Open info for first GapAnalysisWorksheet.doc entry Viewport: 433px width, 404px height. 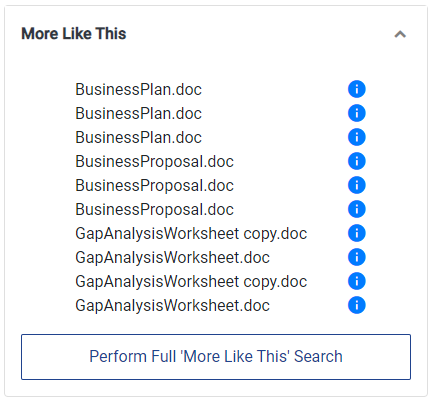(357, 257)
